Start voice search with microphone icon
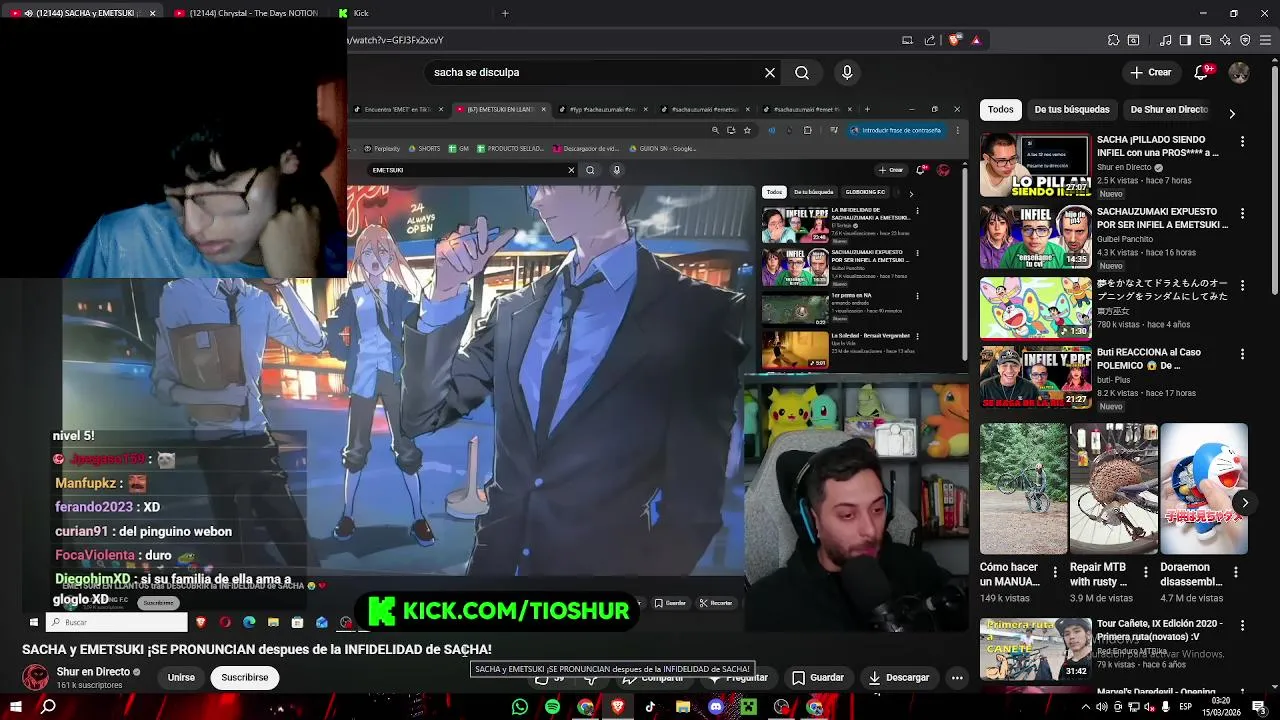Viewport: 1280px width, 720px height. click(x=847, y=72)
